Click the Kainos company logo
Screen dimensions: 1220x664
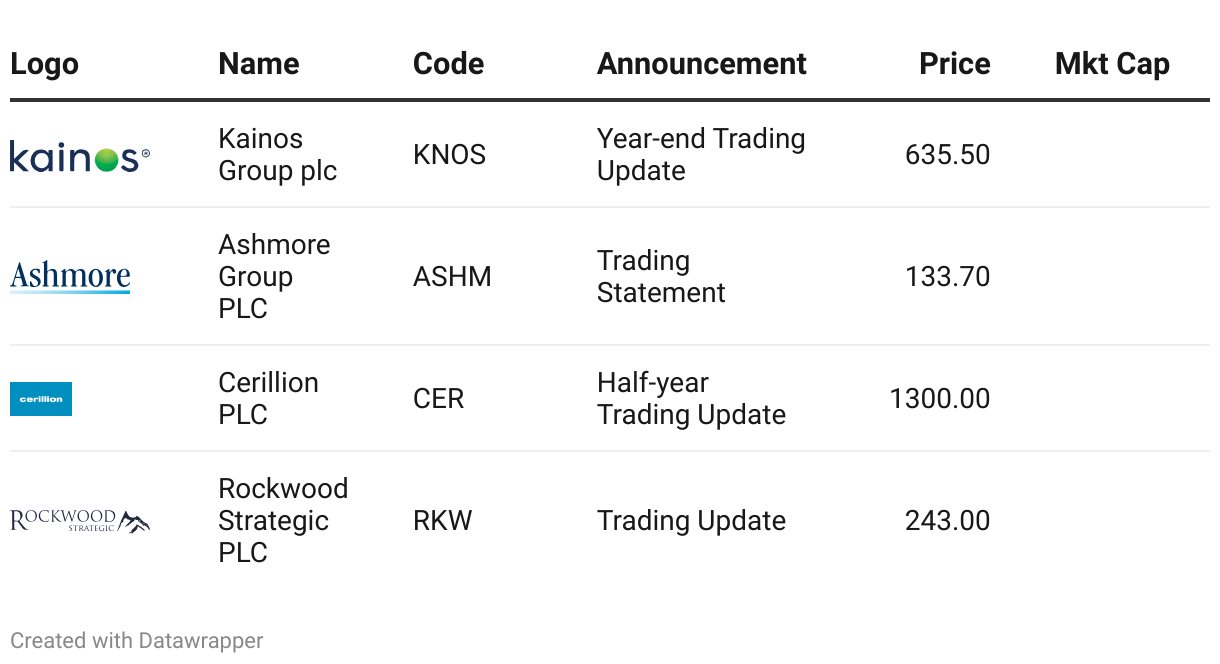[80, 157]
